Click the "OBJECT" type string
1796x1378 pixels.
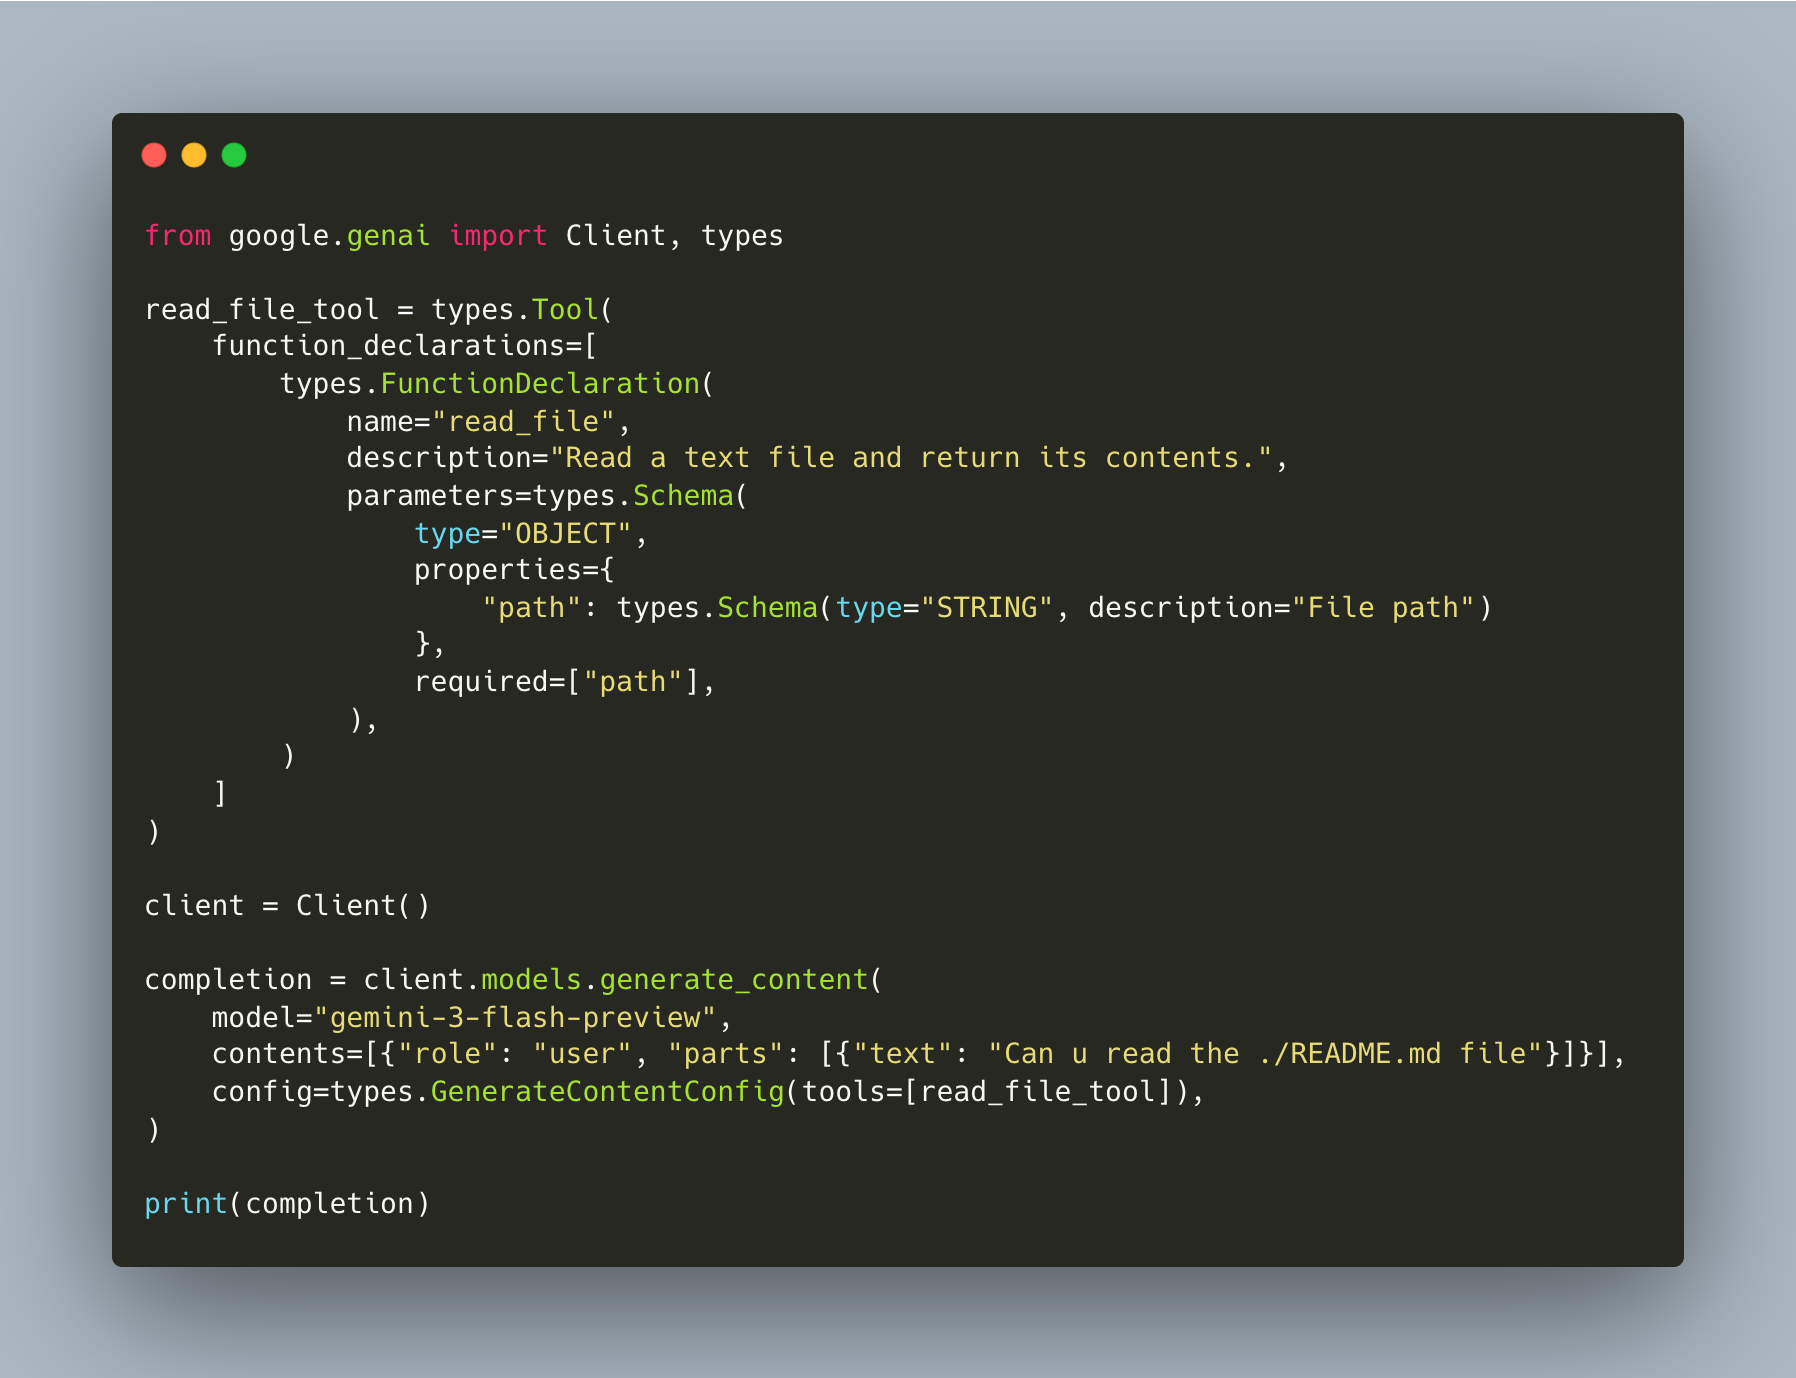[x=565, y=534]
